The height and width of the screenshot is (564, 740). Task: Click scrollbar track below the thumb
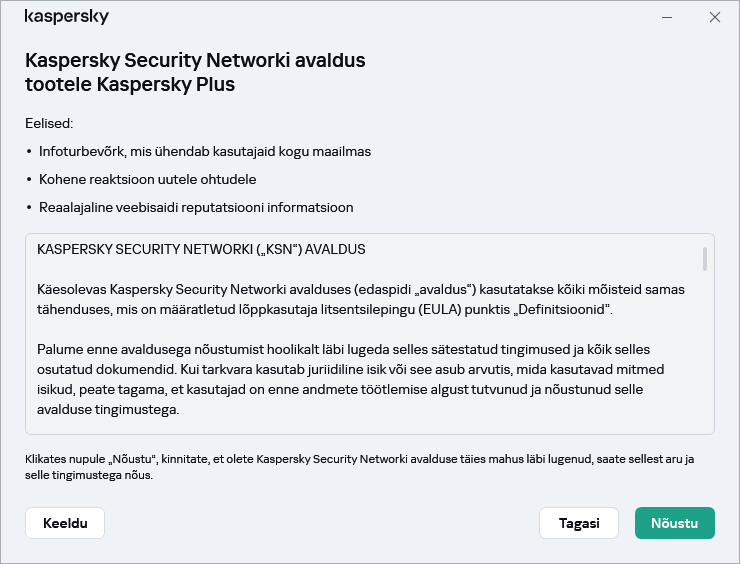click(x=705, y=360)
